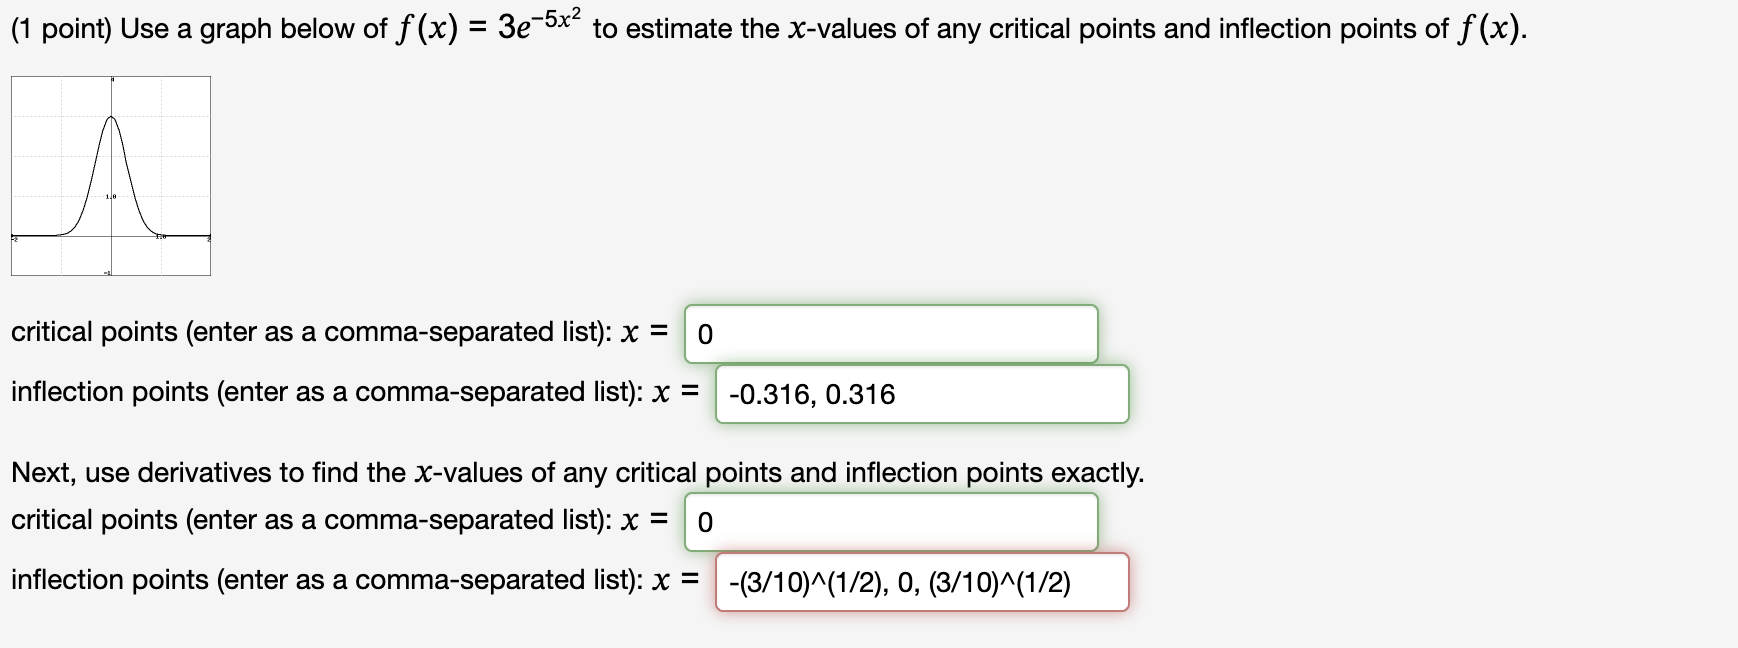Click the red-outlined inflection points field
This screenshot has height=648, width=1738.
click(x=920, y=581)
